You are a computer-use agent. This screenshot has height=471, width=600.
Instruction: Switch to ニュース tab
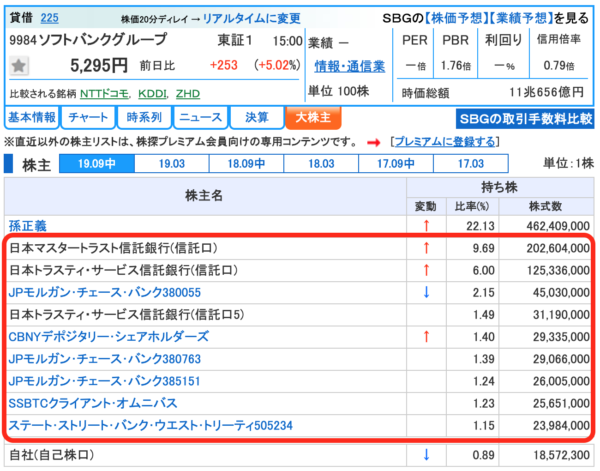(x=201, y=117)
